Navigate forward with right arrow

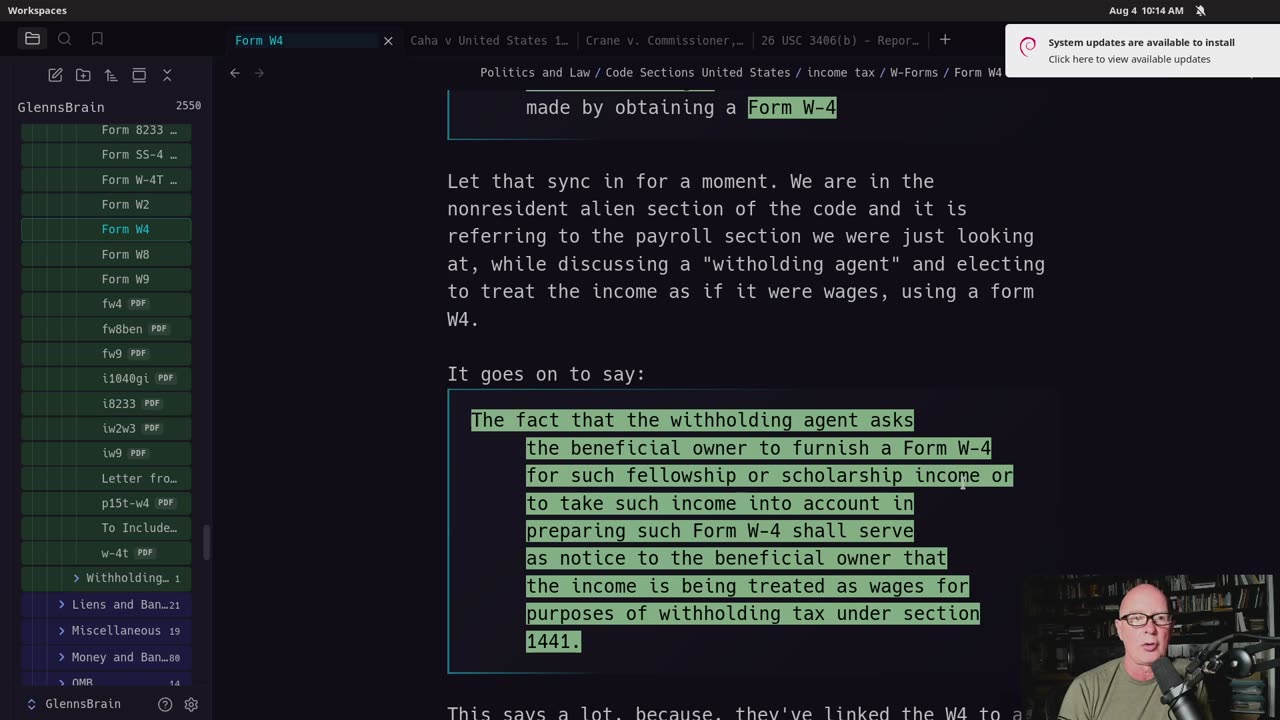(259, 73)
